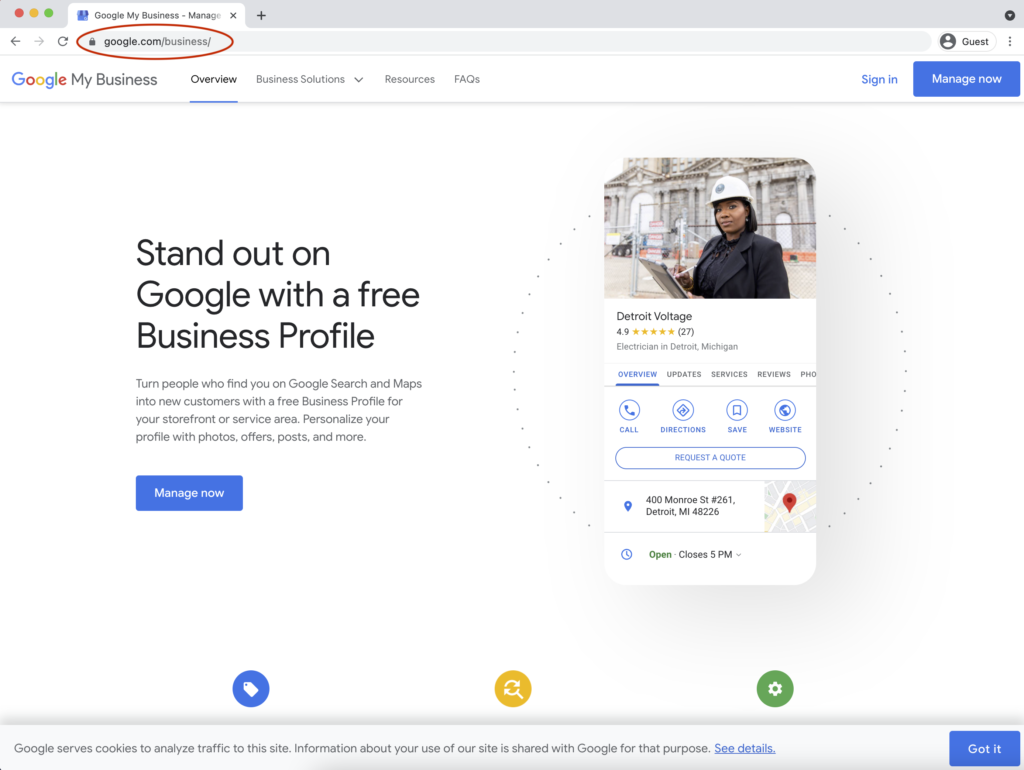1024x770 pixels.
Task: Reload the page with the refresh icon
Action: pos(63,41)
